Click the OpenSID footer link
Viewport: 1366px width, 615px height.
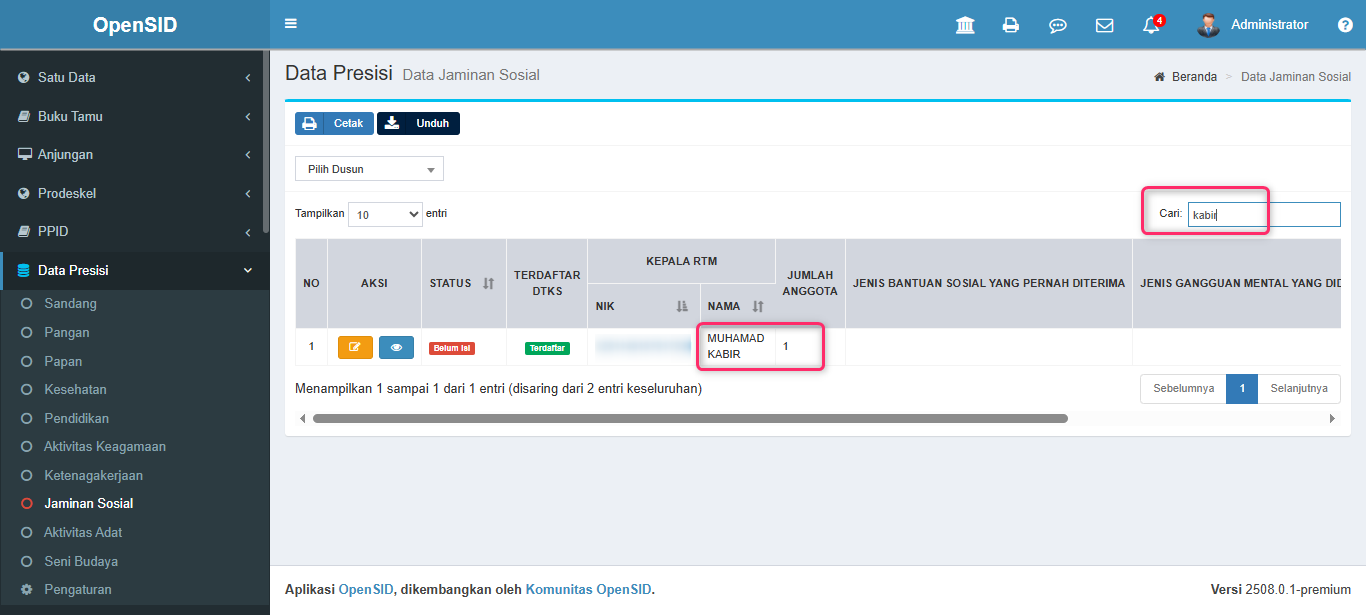(x=365, y=590)
